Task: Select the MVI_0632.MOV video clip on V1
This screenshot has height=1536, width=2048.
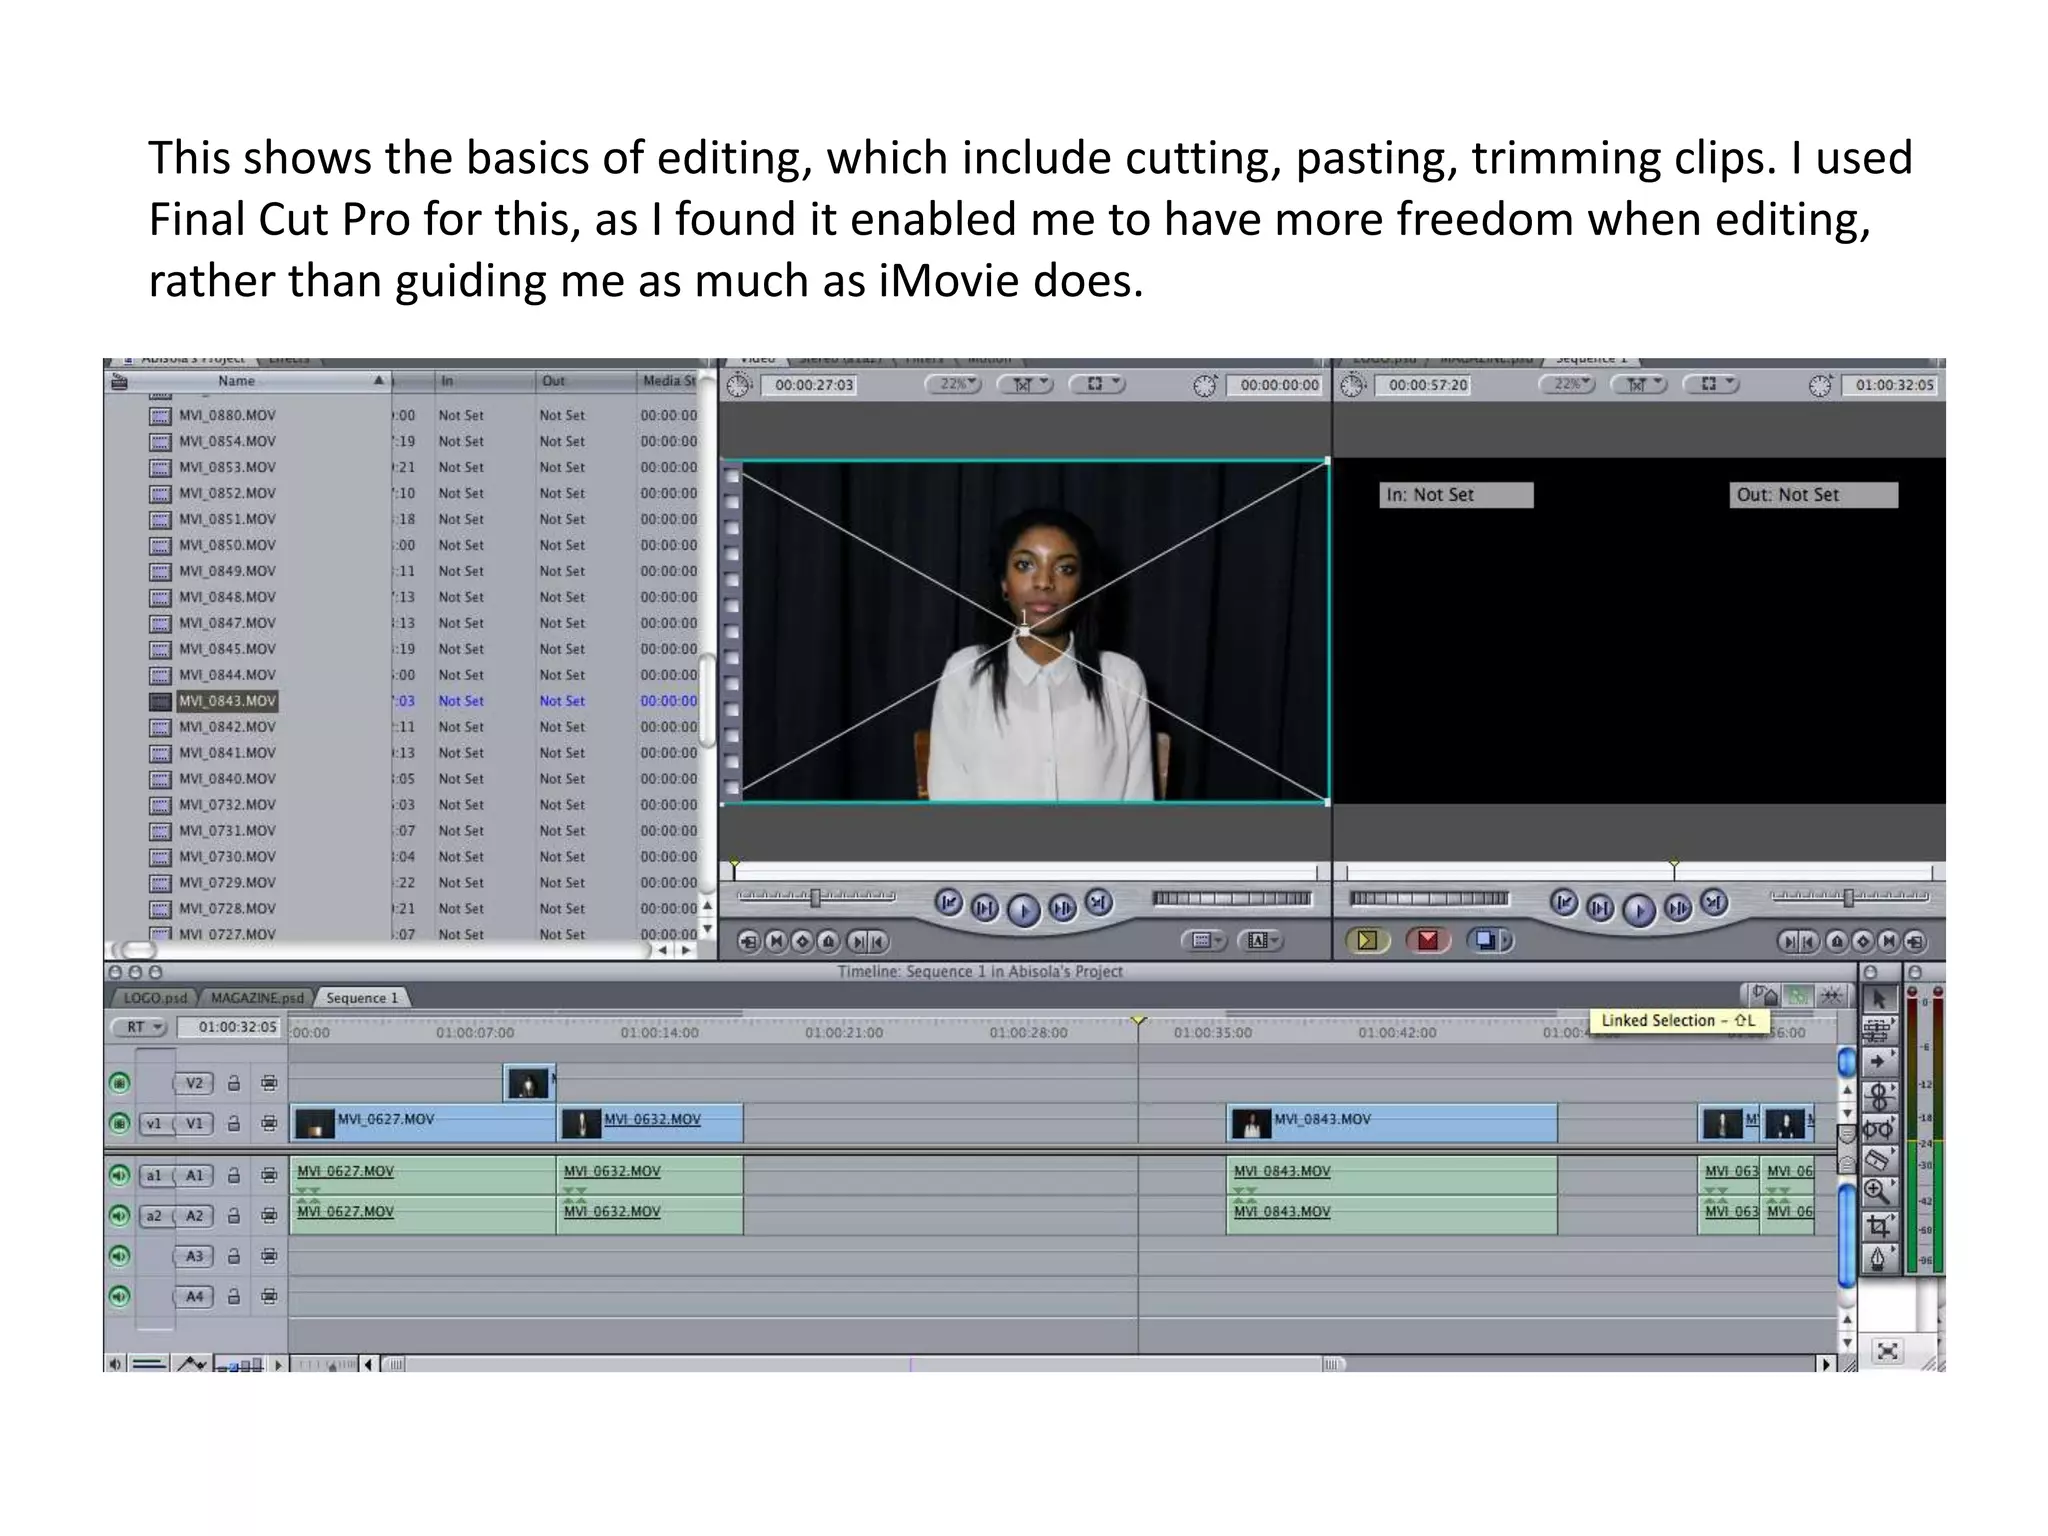Action: (x=650, y=1123)
